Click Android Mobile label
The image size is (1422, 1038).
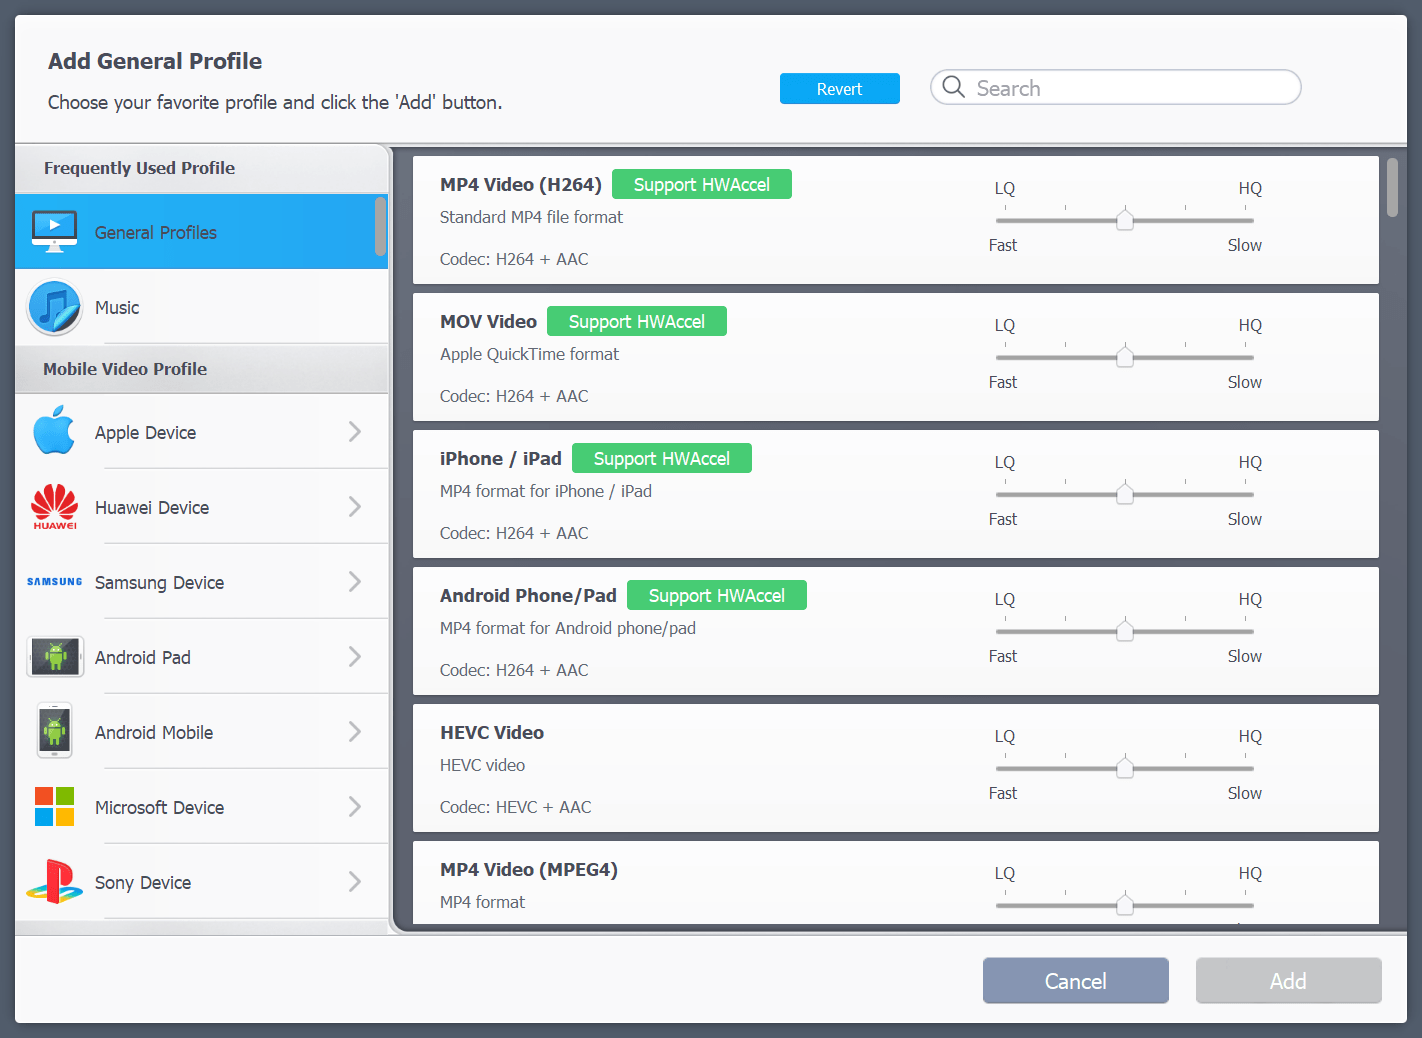154,732
